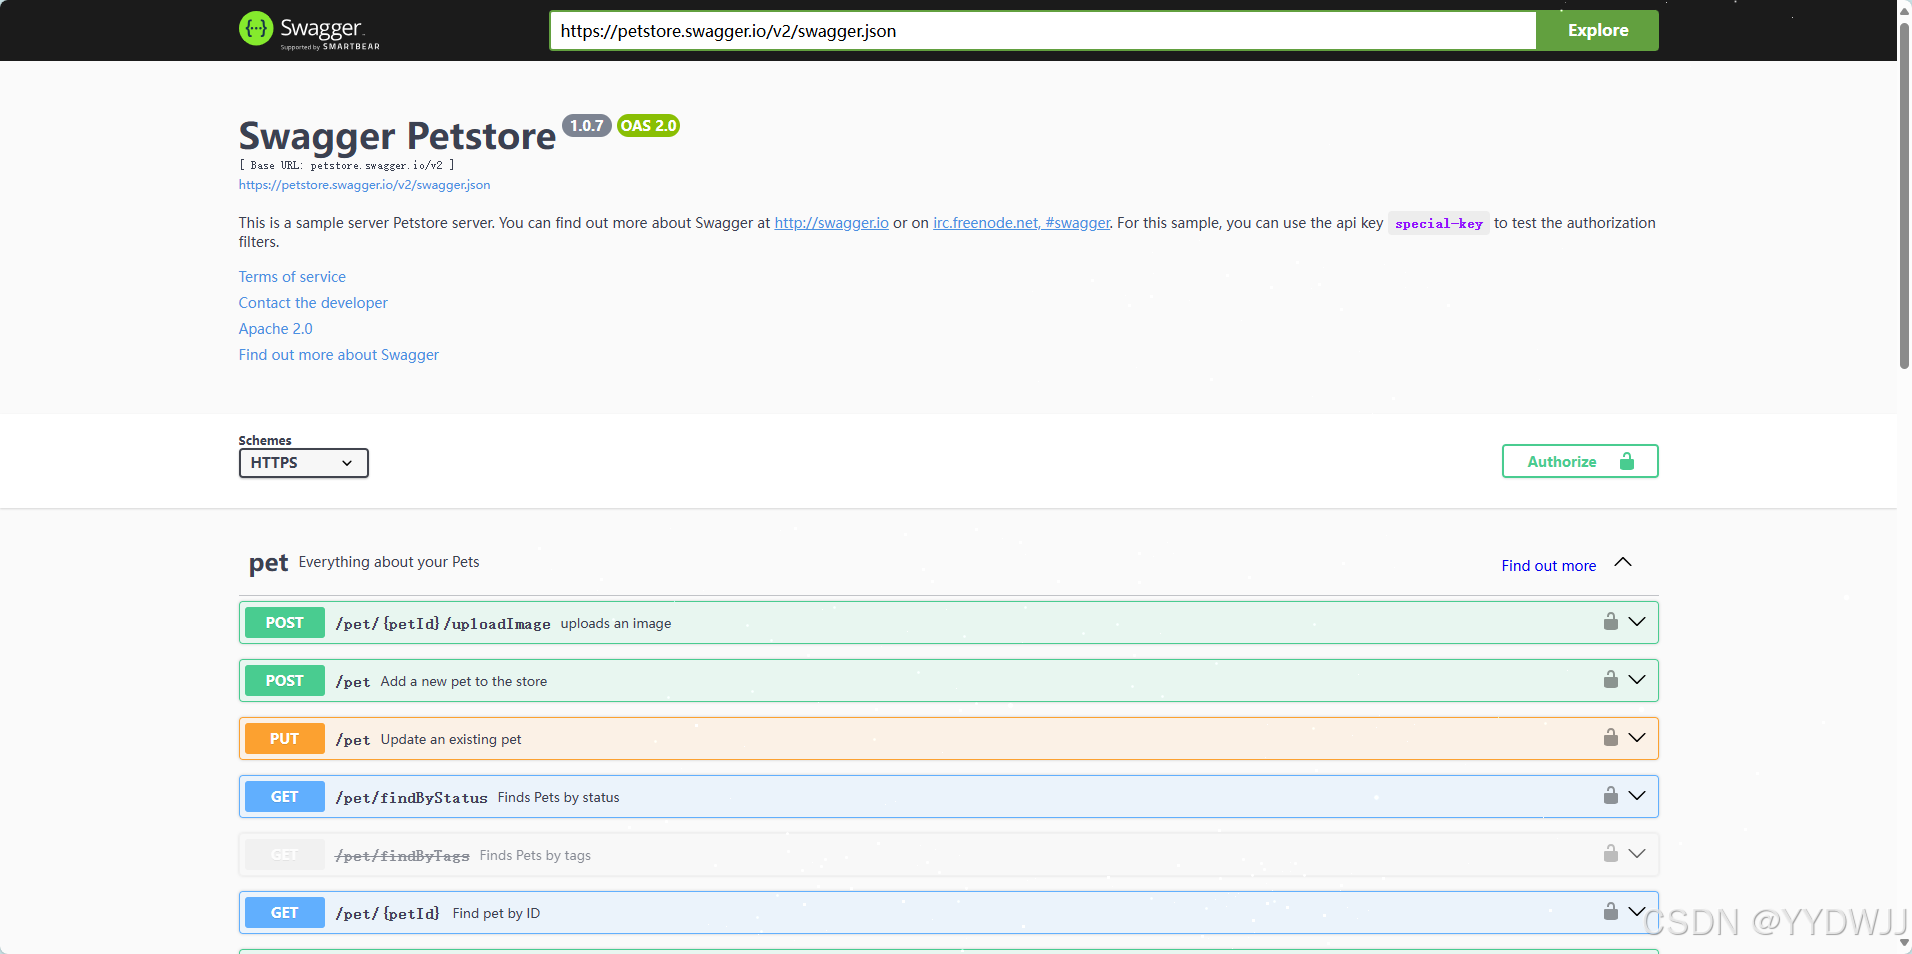Screen dimensions: 1912x954
Task: Open Find out more about Swagger link
Action: (x=338, y=355)
